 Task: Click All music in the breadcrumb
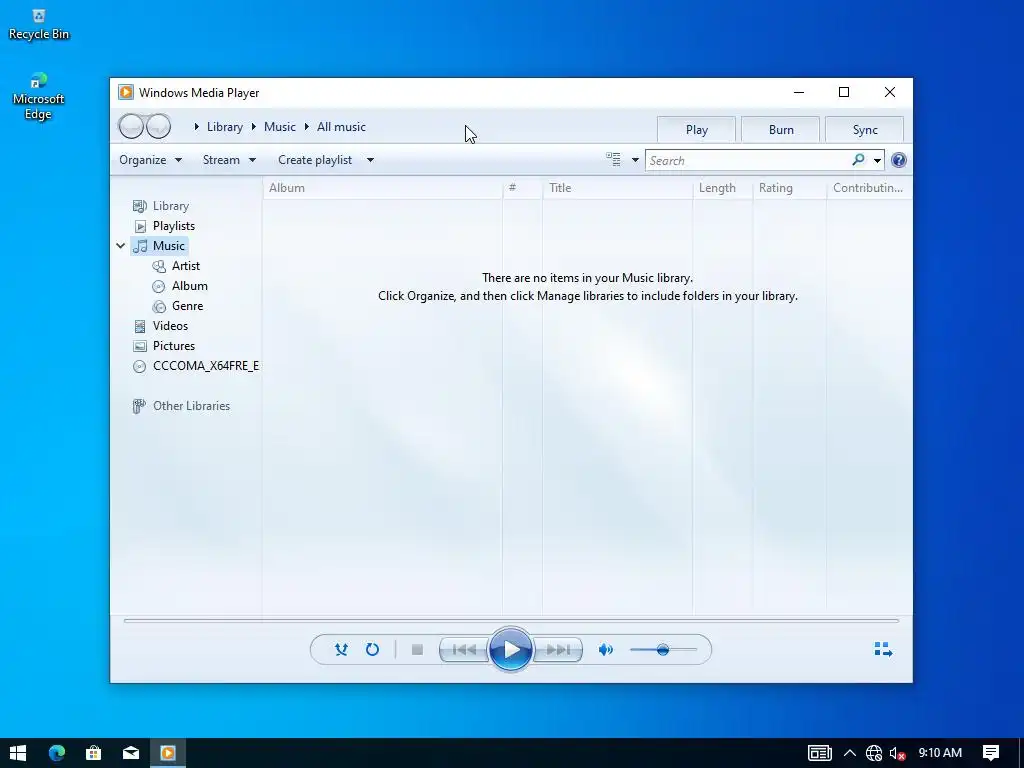(341, 127)
